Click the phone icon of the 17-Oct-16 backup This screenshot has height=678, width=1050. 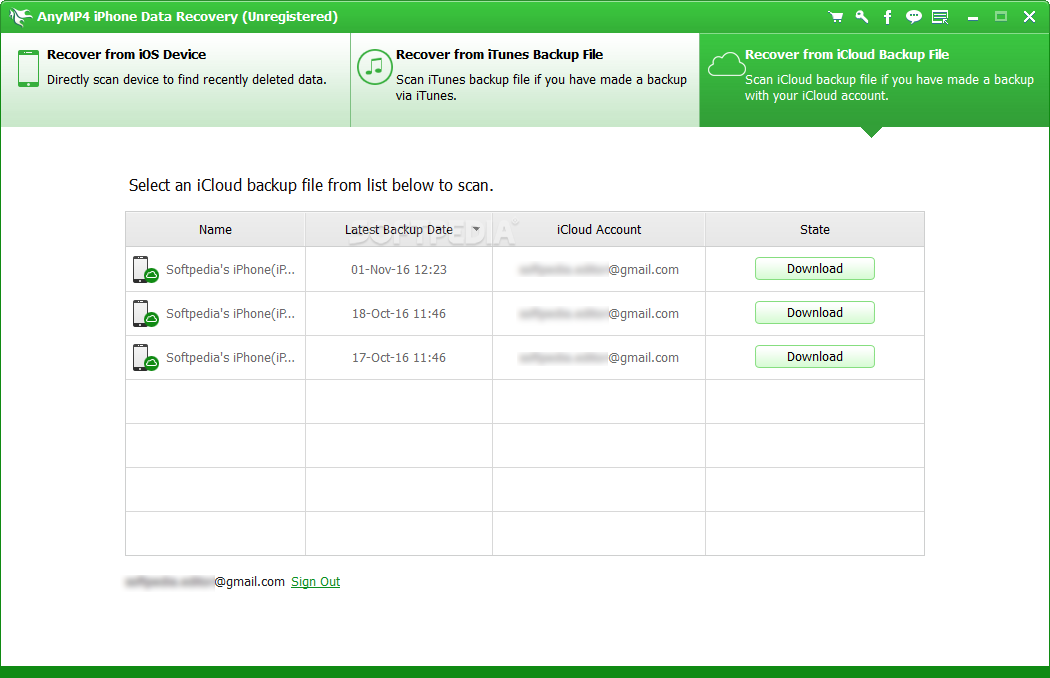coord(145,358)
